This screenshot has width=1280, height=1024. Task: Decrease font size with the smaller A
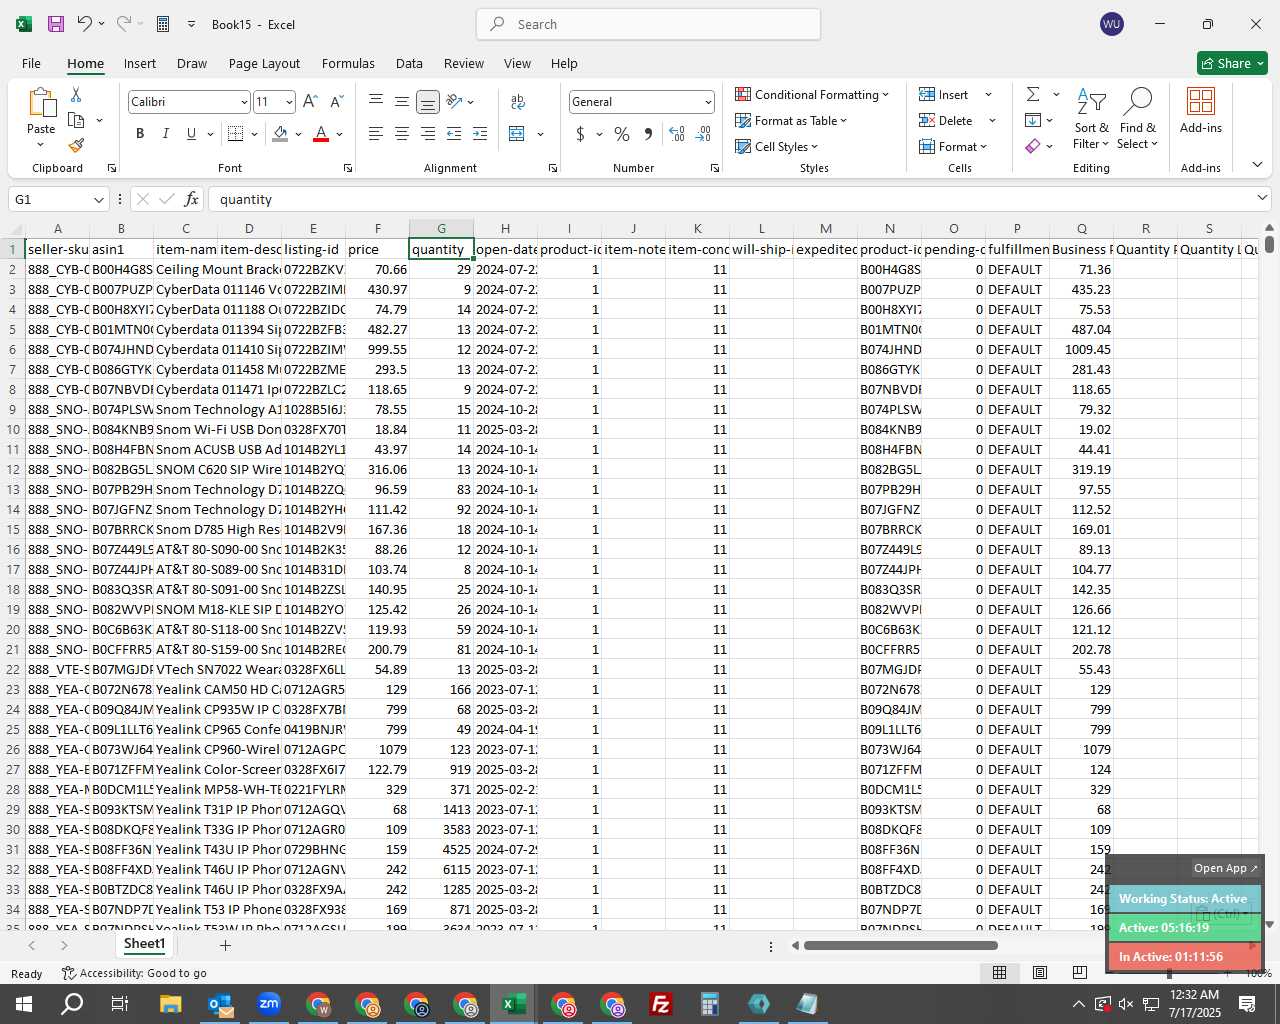[336, 101]
